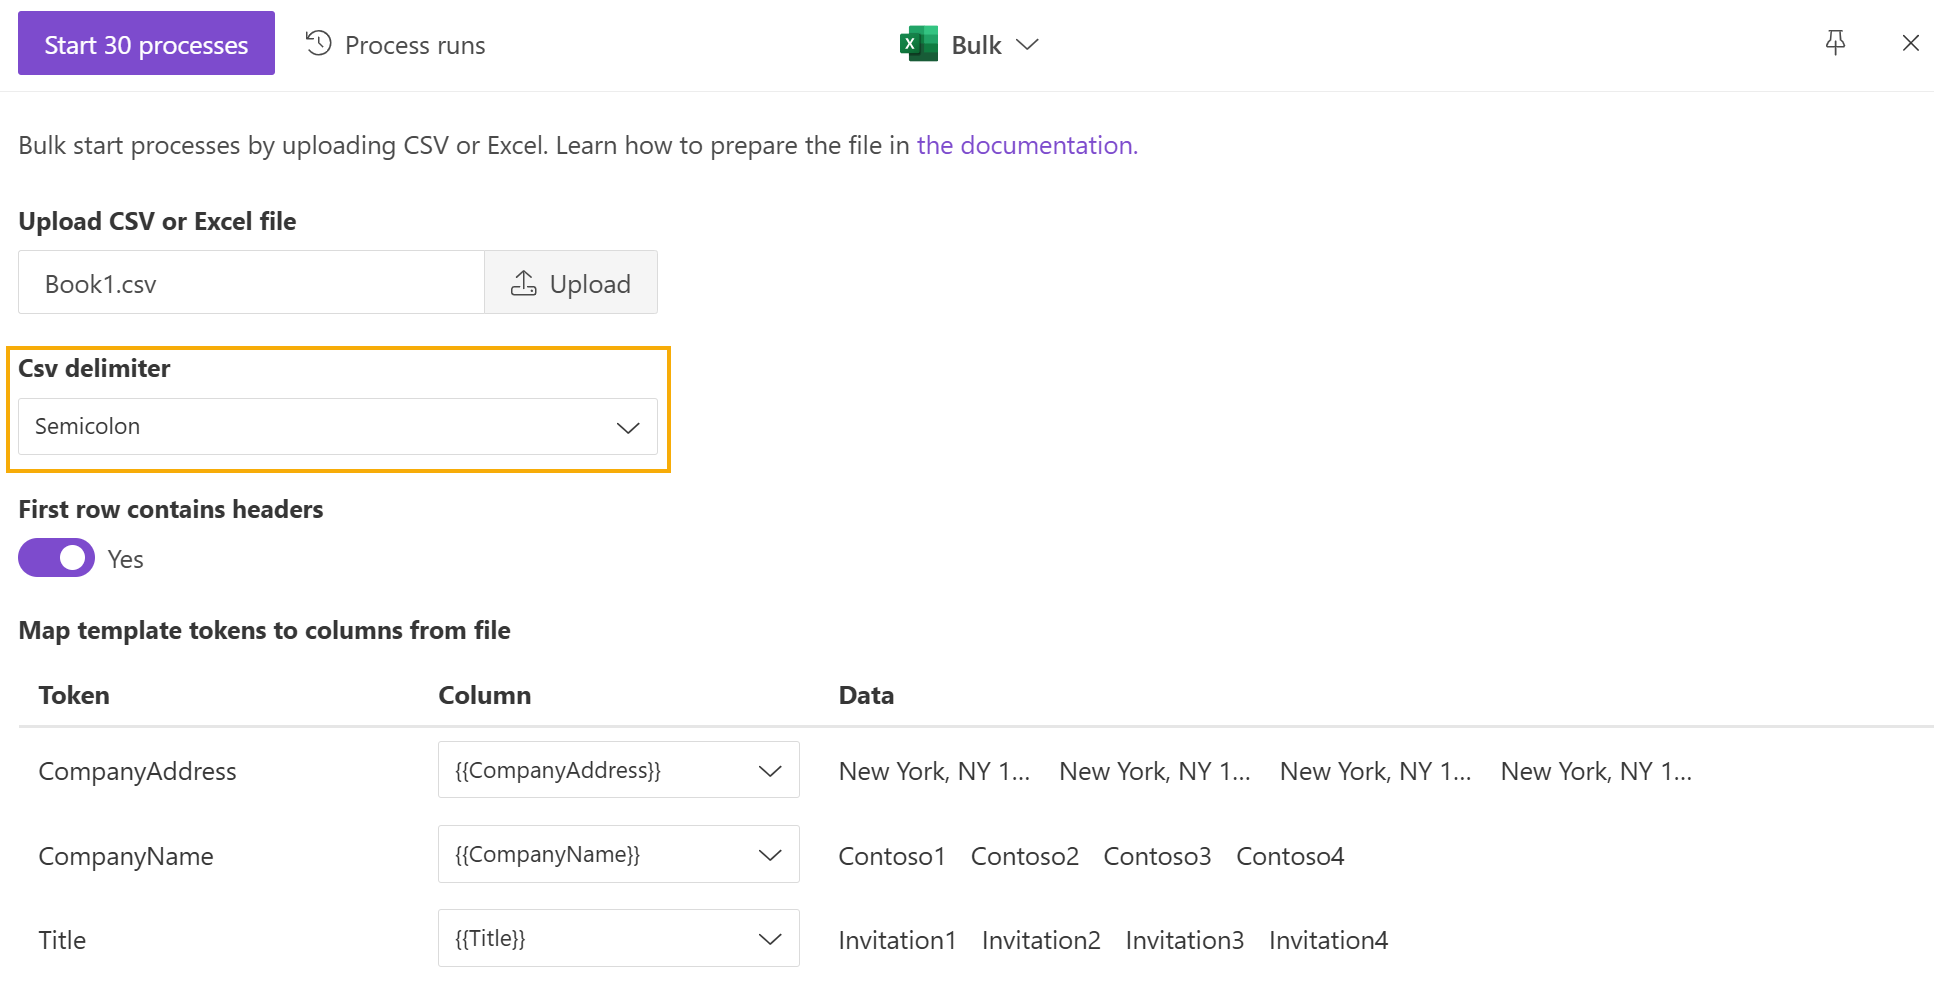Viewport: 1934px width, 983px height.
Task: Pin the panel with the pin icon
Action: click(x=1835, y=43)
